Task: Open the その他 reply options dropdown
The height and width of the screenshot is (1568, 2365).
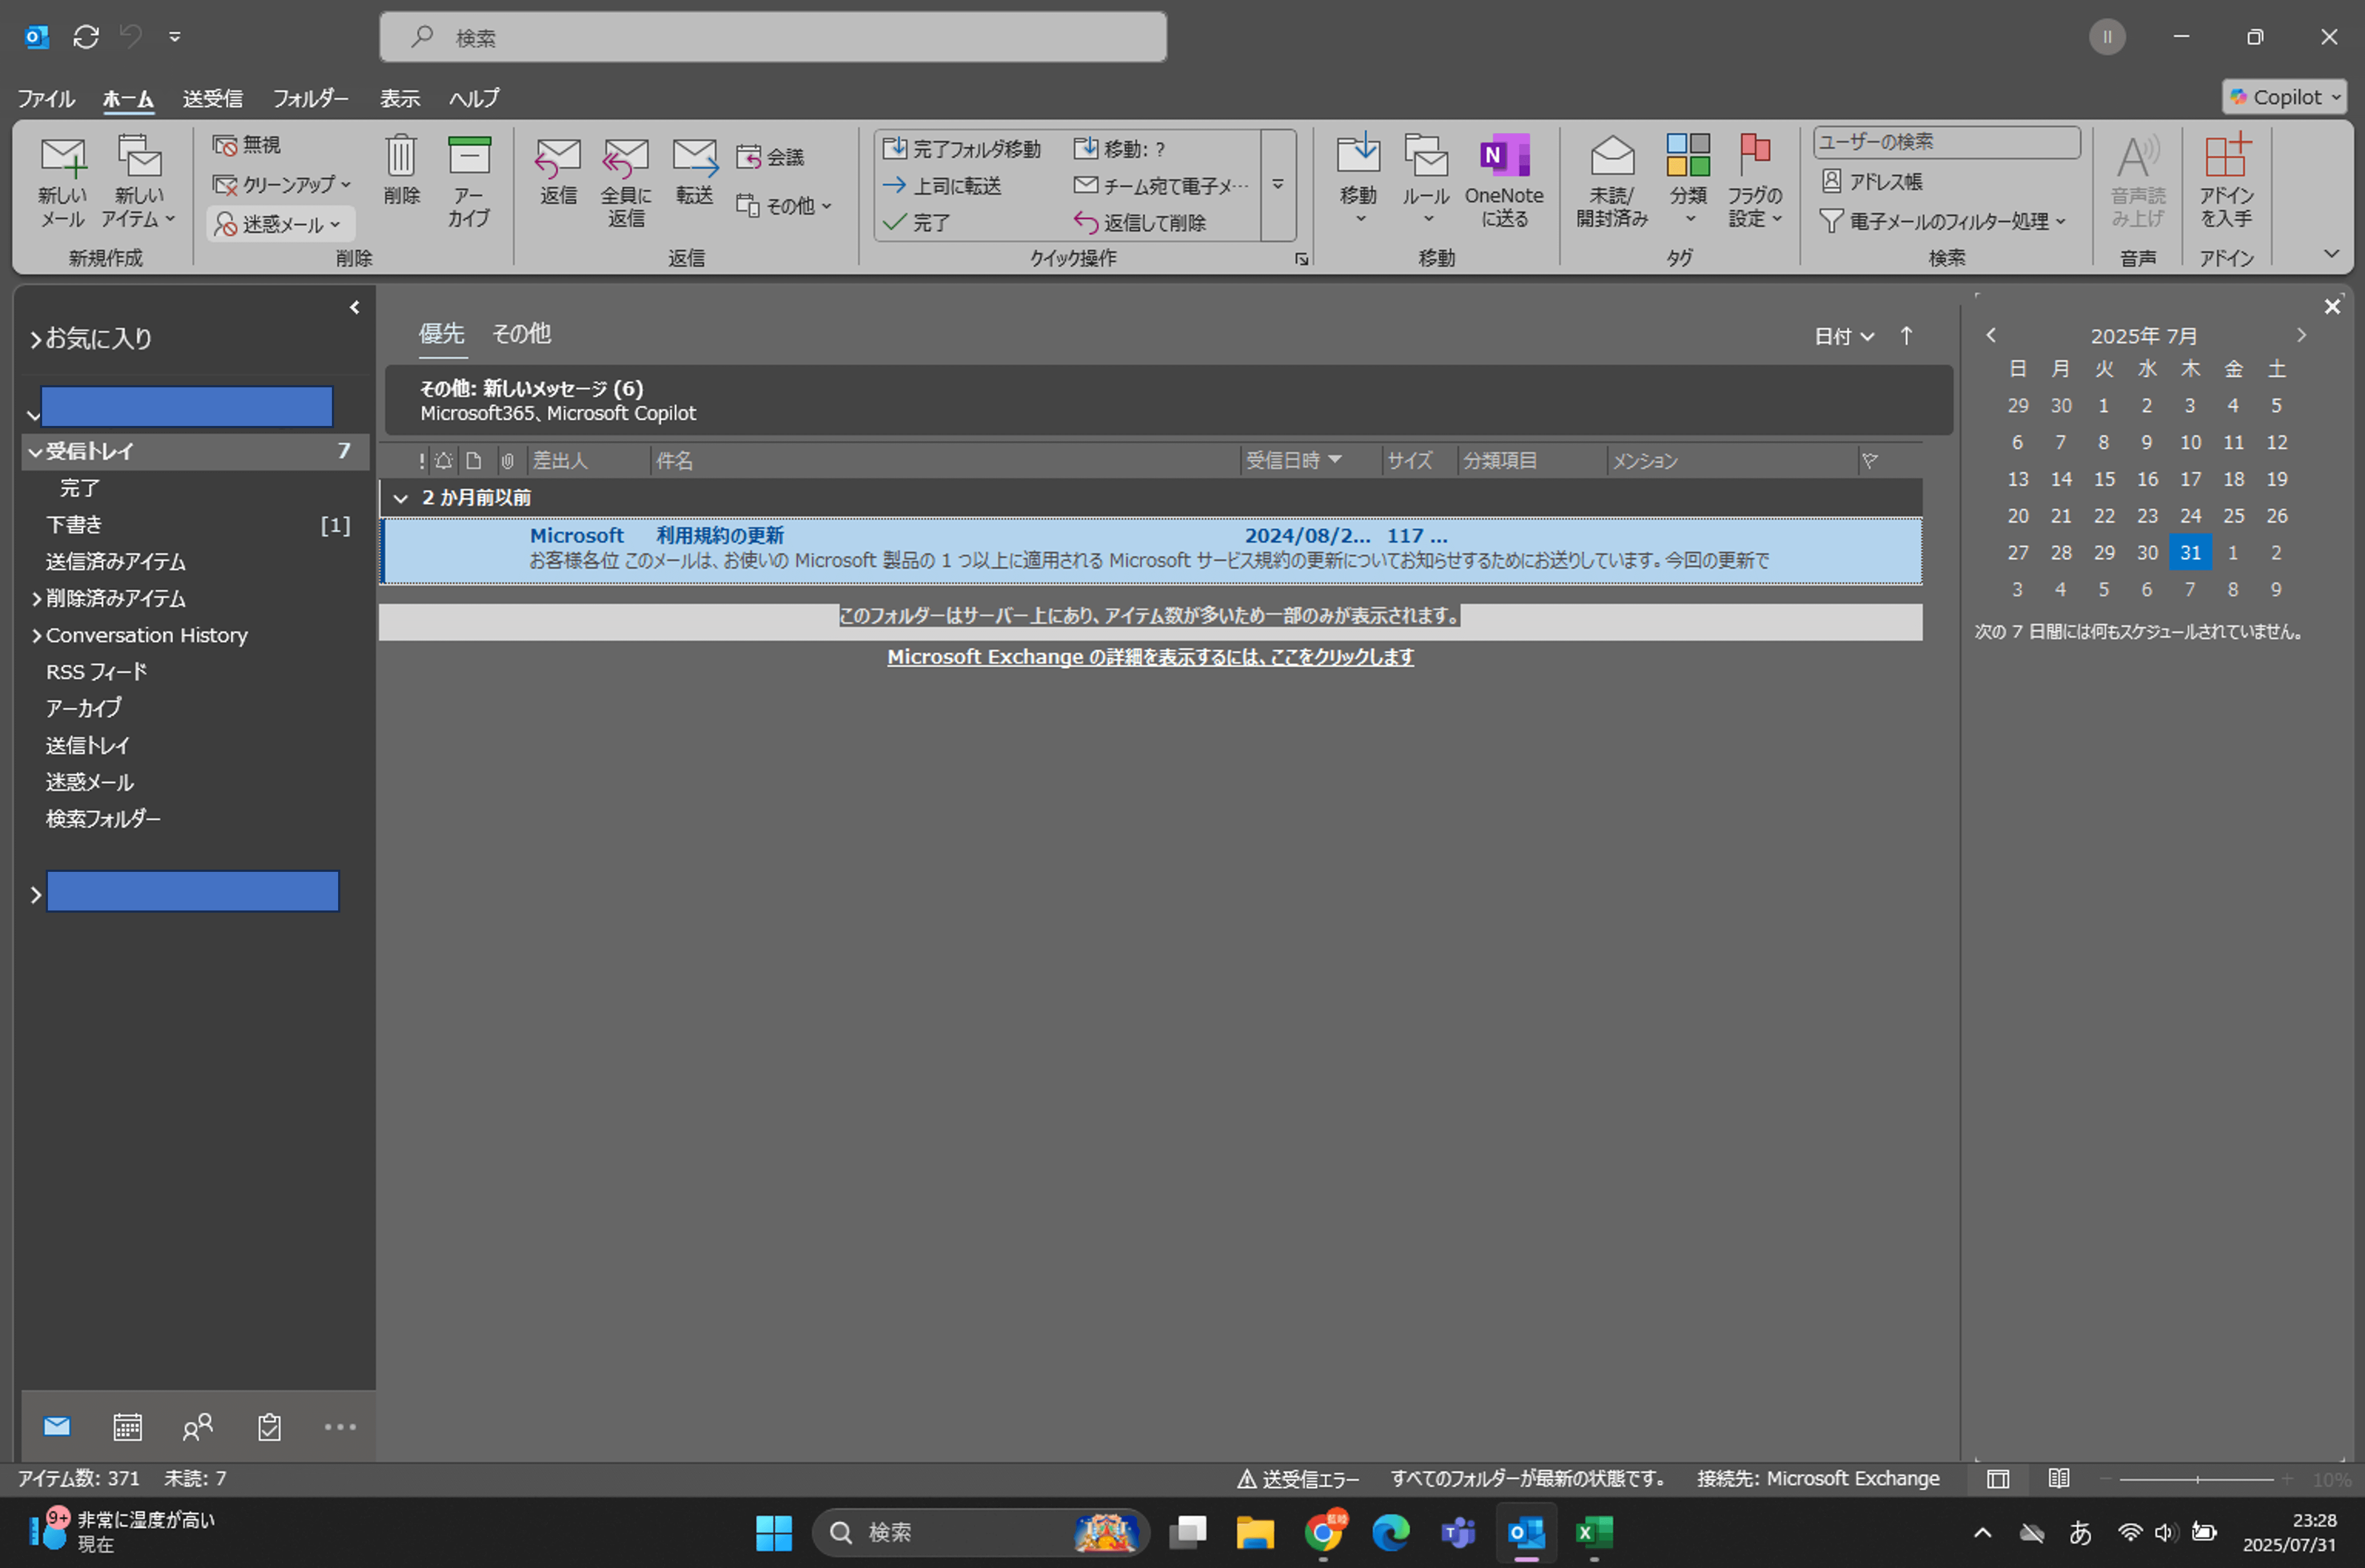Action: (785, 206)
